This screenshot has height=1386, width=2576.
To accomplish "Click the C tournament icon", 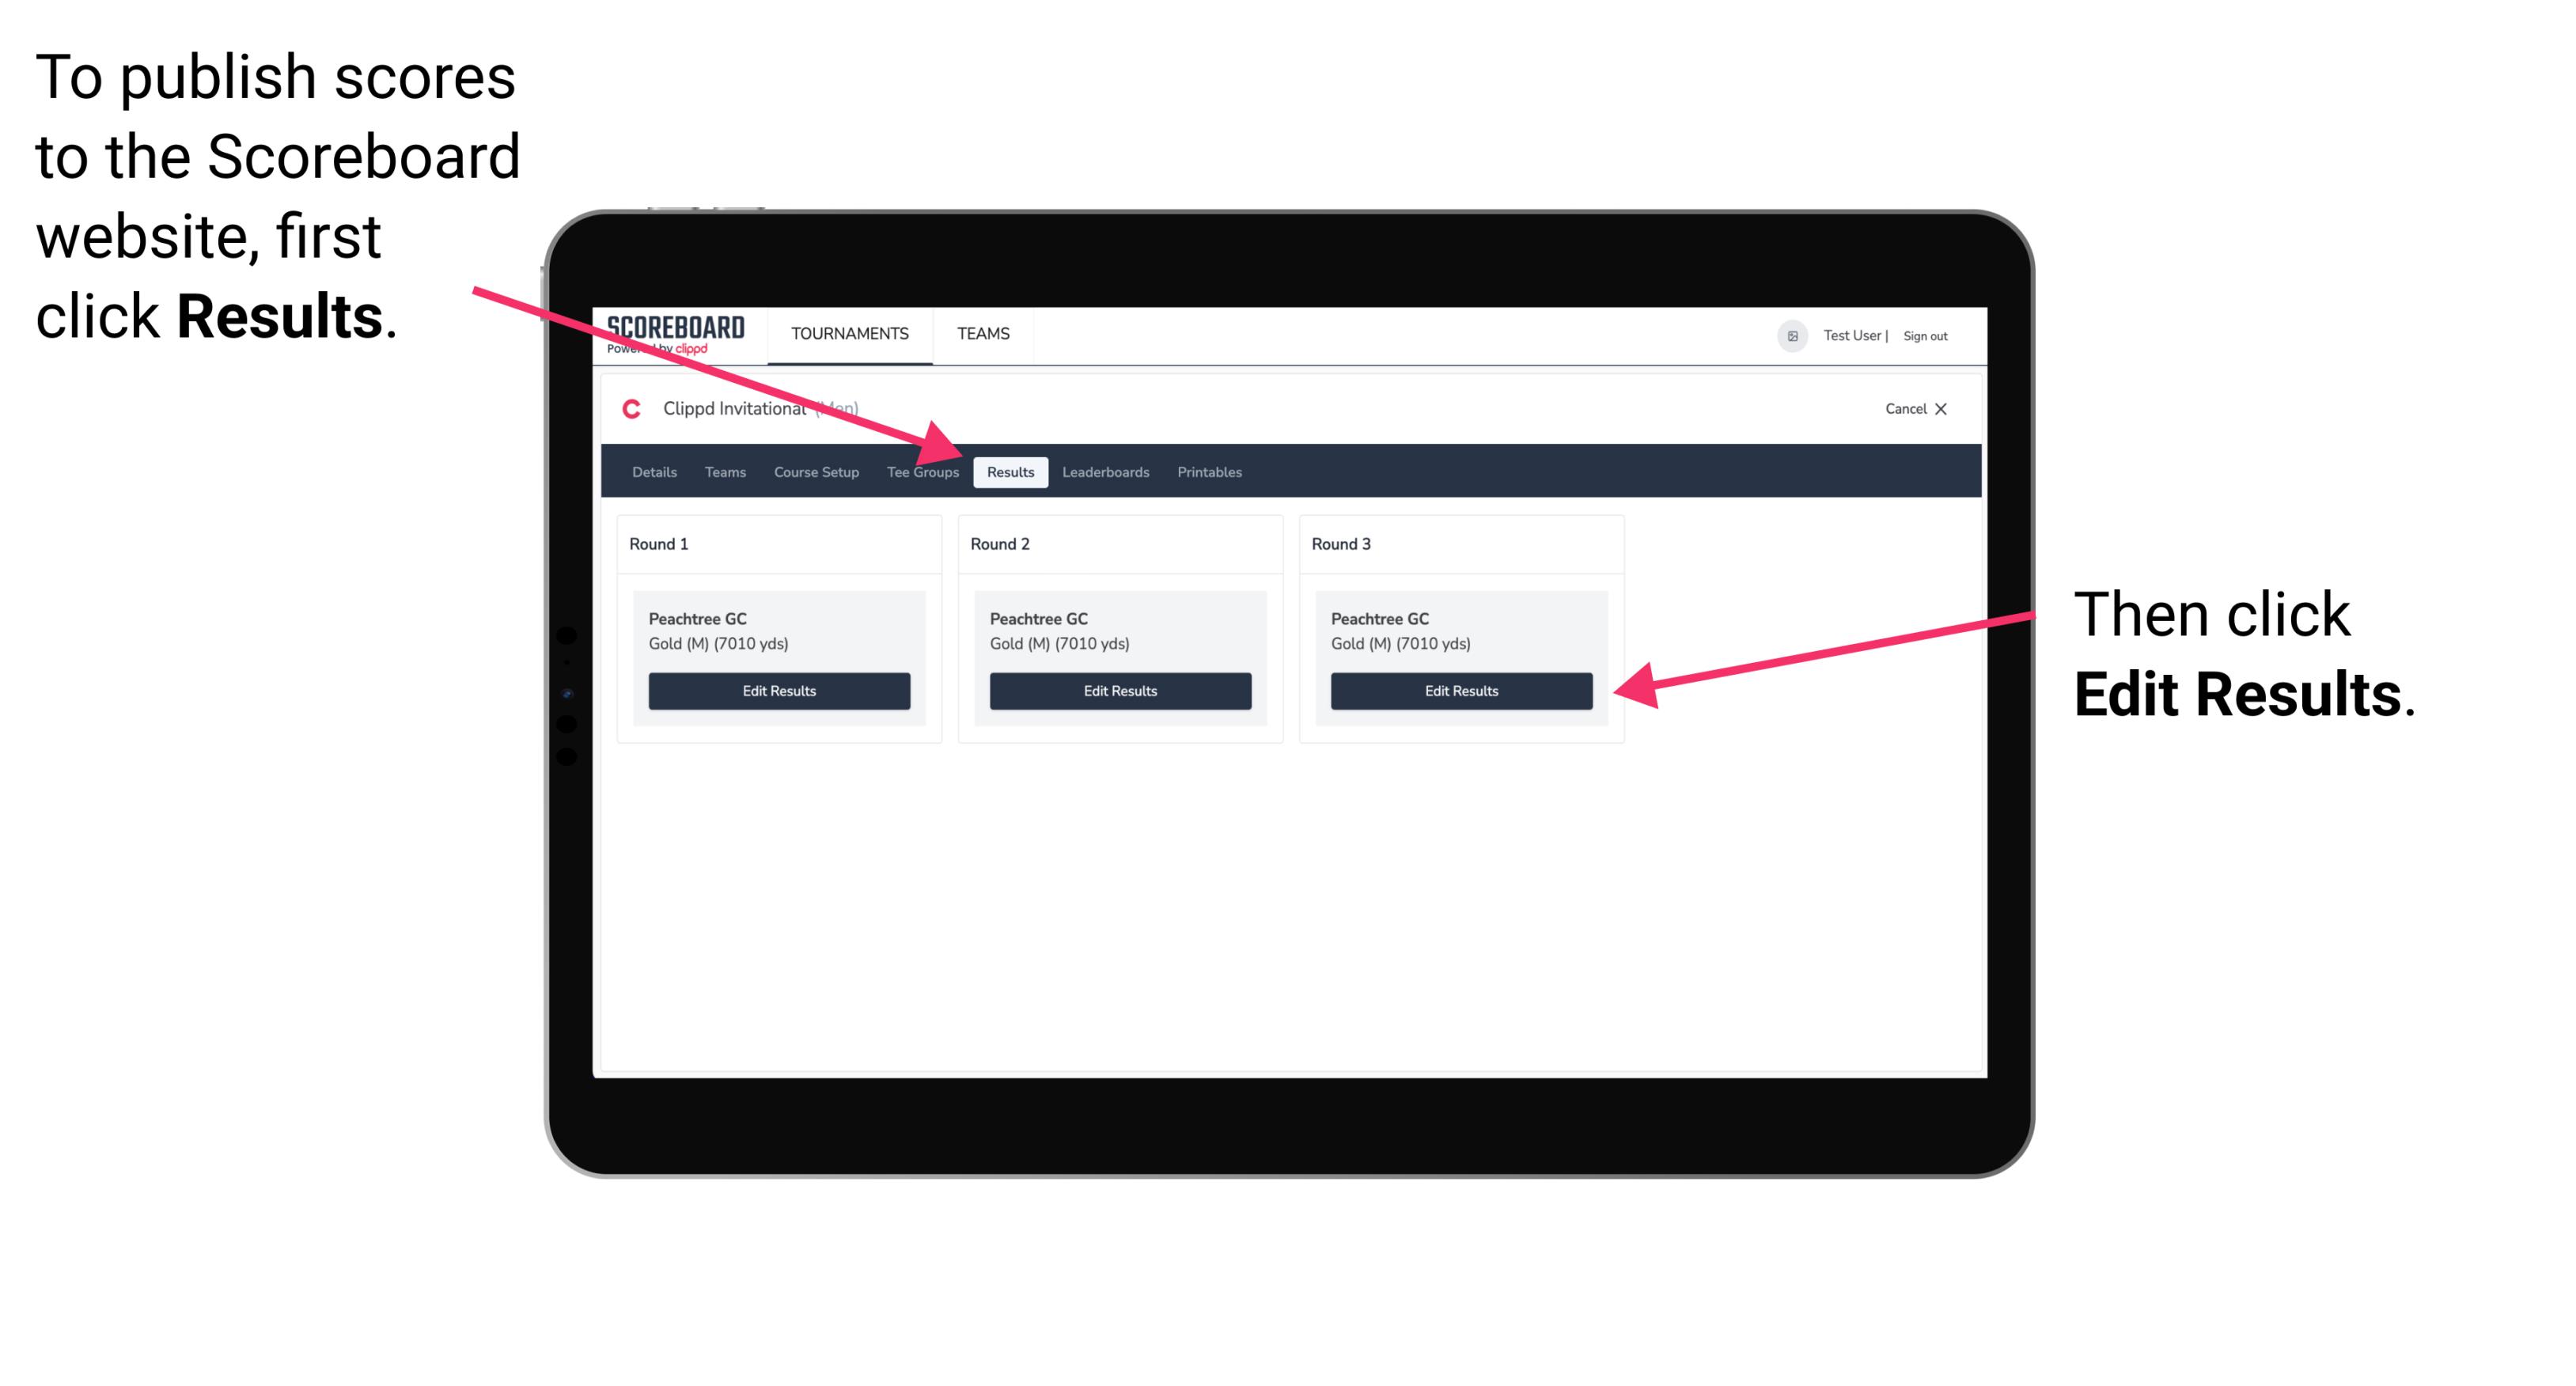I will pos(625,410).
